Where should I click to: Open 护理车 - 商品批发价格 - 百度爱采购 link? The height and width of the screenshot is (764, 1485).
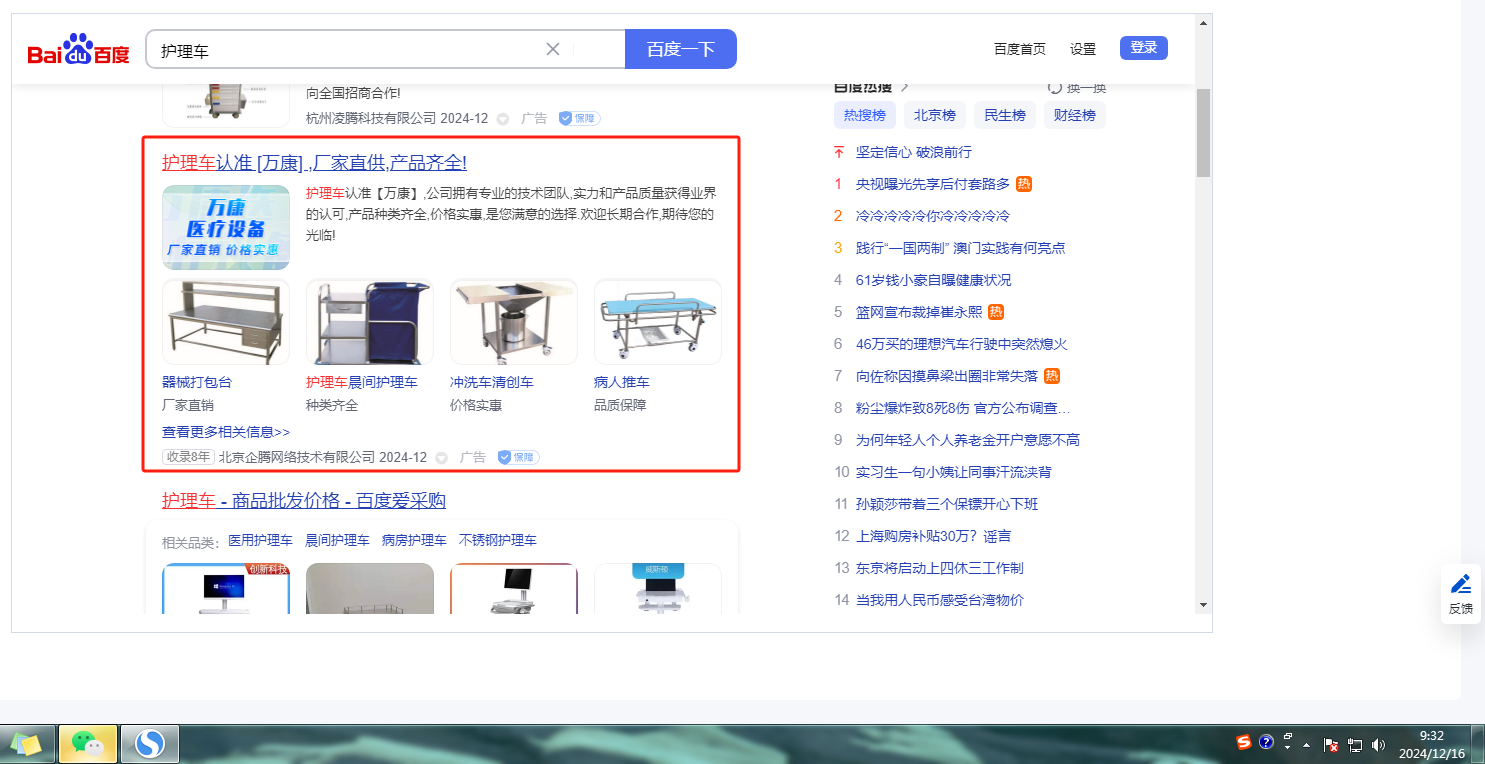(x=304, y=501)
